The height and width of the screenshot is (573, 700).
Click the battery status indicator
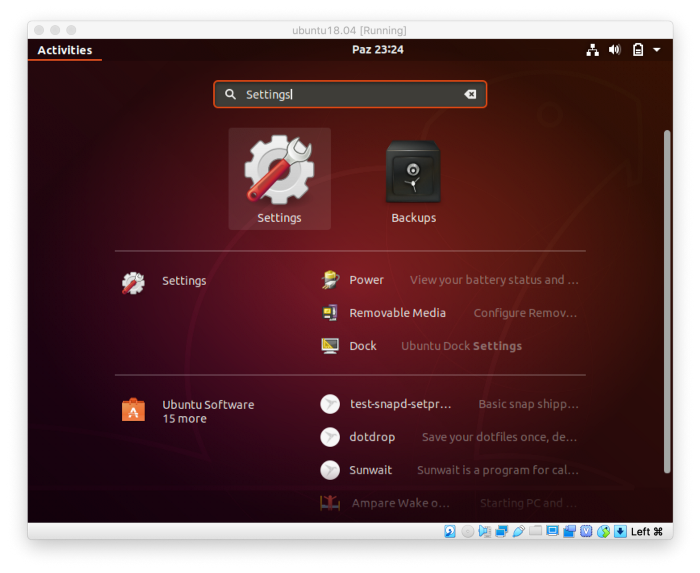pyautogui.click(x=638, y=50)
